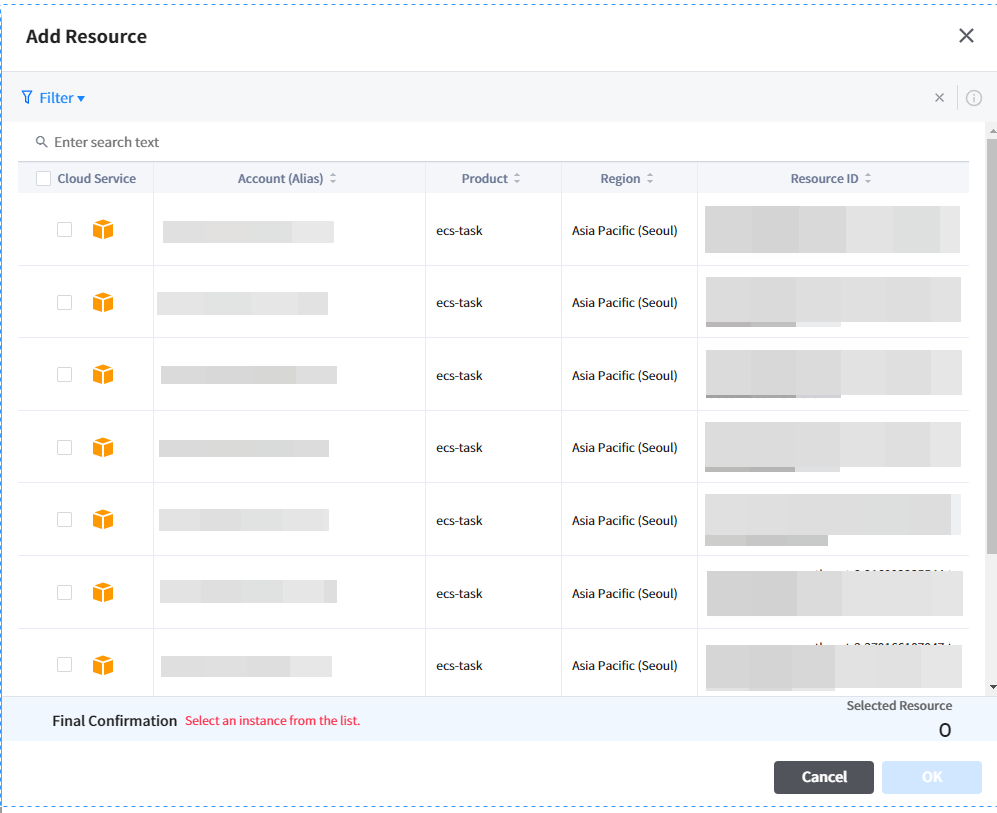Click the orange cube icon in fifth row
Viewport: 997px width, 813px height.
103,520
